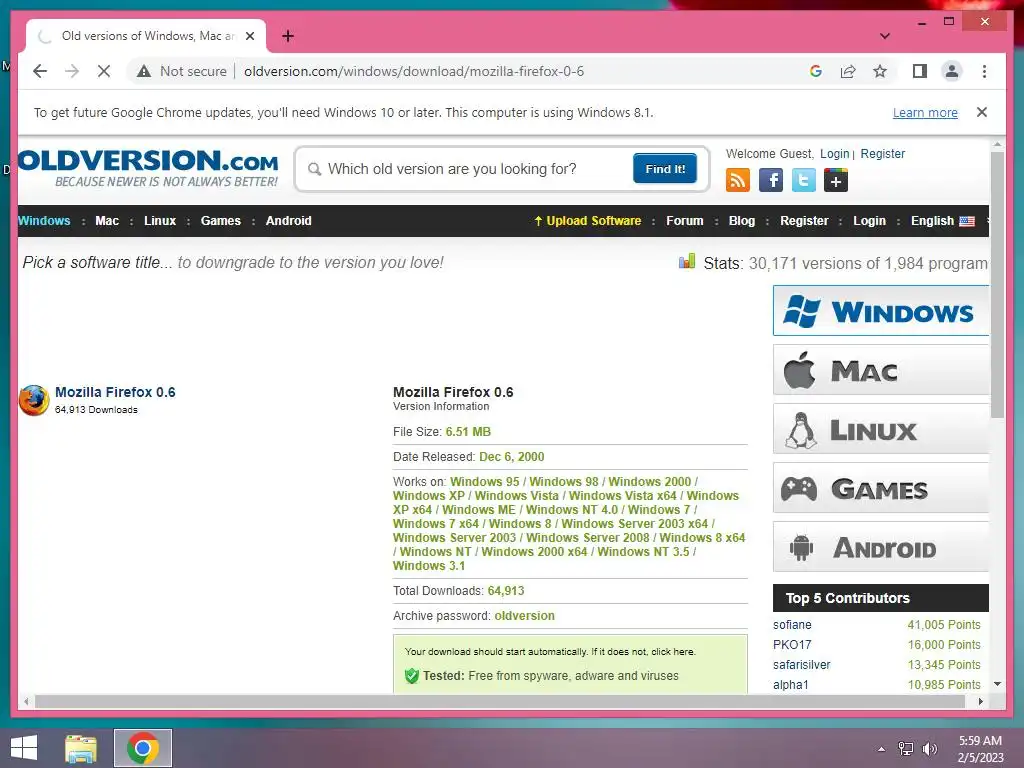Open a new browser tab
The height and width of the screenshot is (768, 1024).
(288, 36)
